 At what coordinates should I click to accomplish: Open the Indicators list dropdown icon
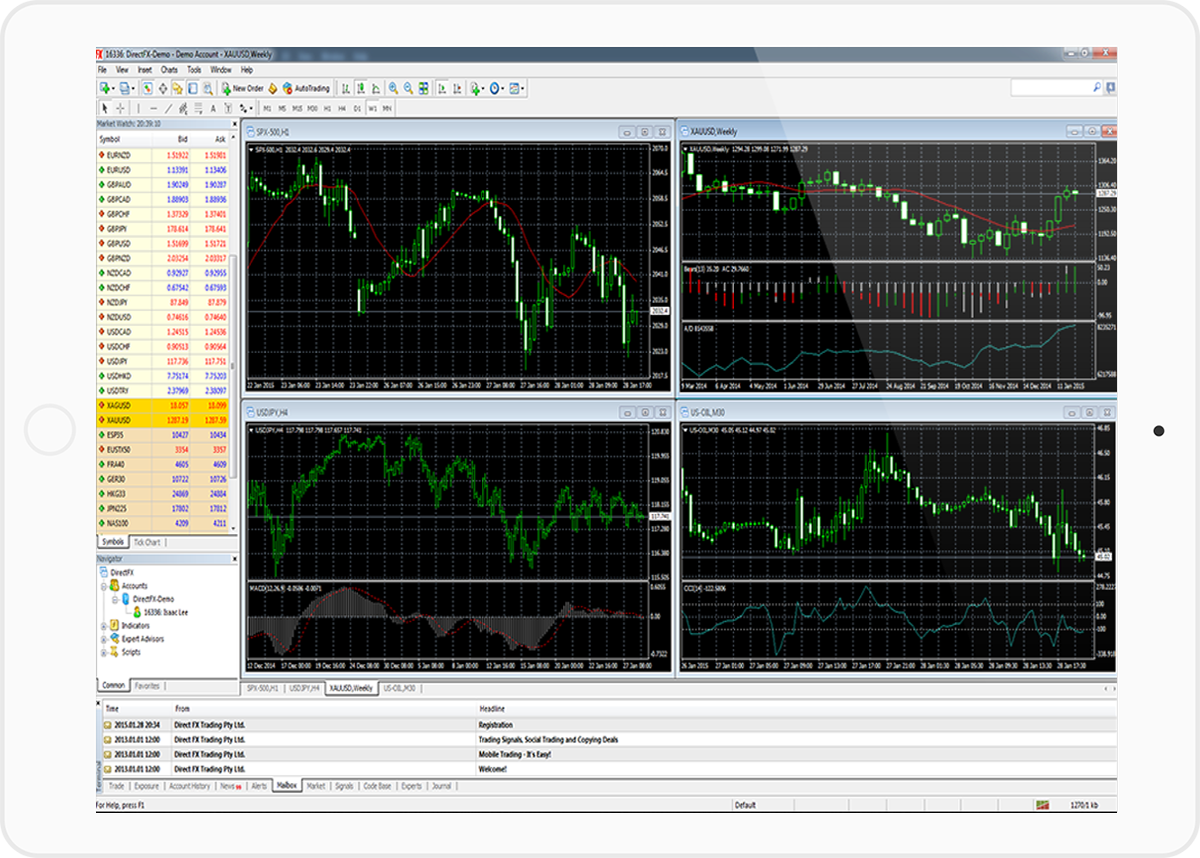point(477,88)
